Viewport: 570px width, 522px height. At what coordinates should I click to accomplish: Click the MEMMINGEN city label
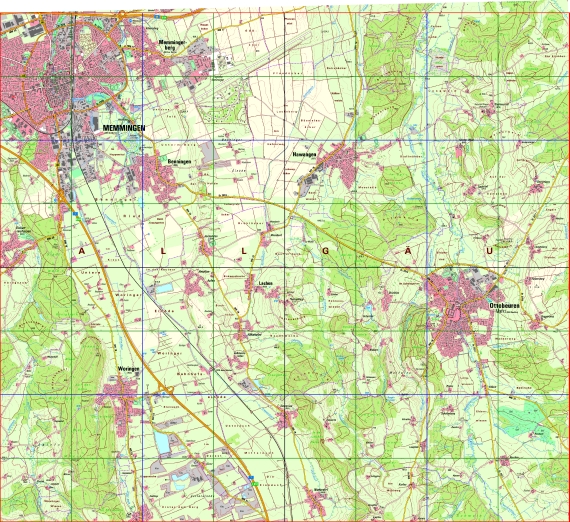124,128
